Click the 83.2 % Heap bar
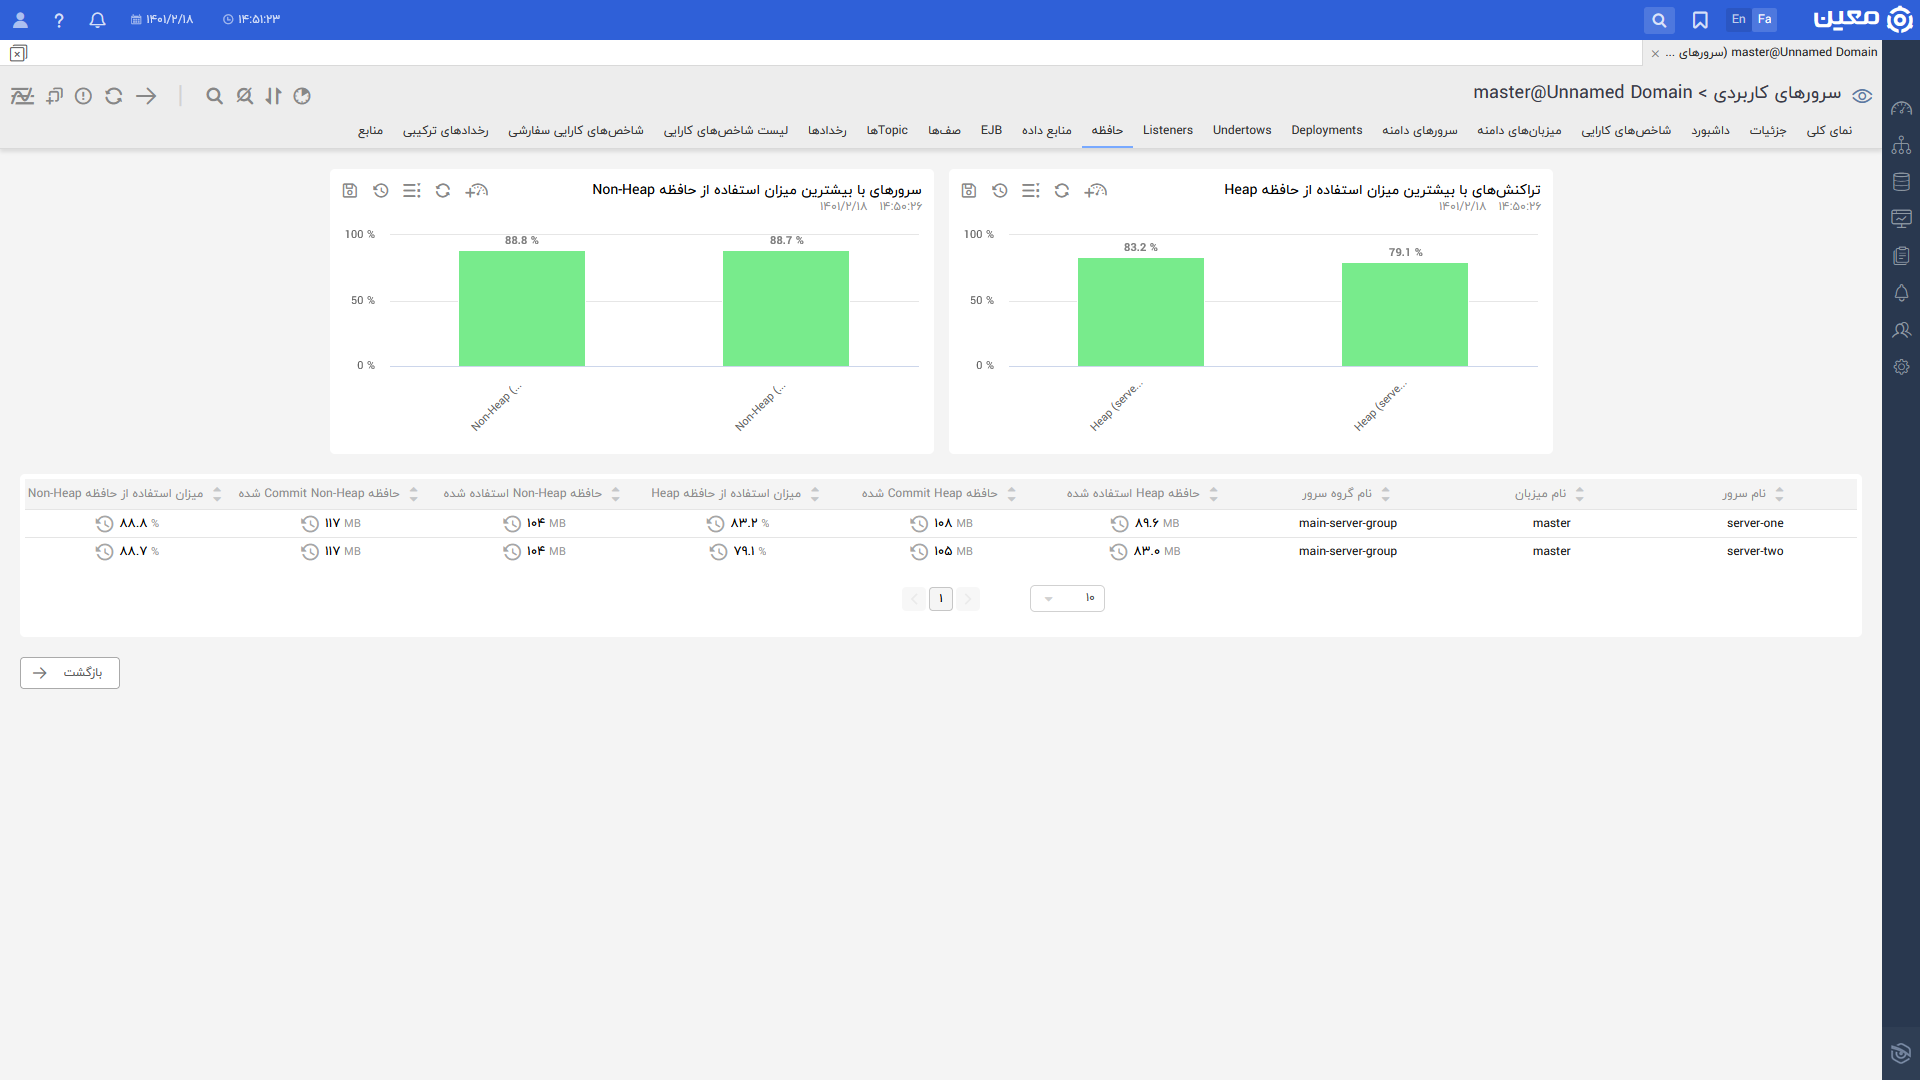Image resolution: width=1920 pixels, height=1080 pixels. click(1141, 312)
